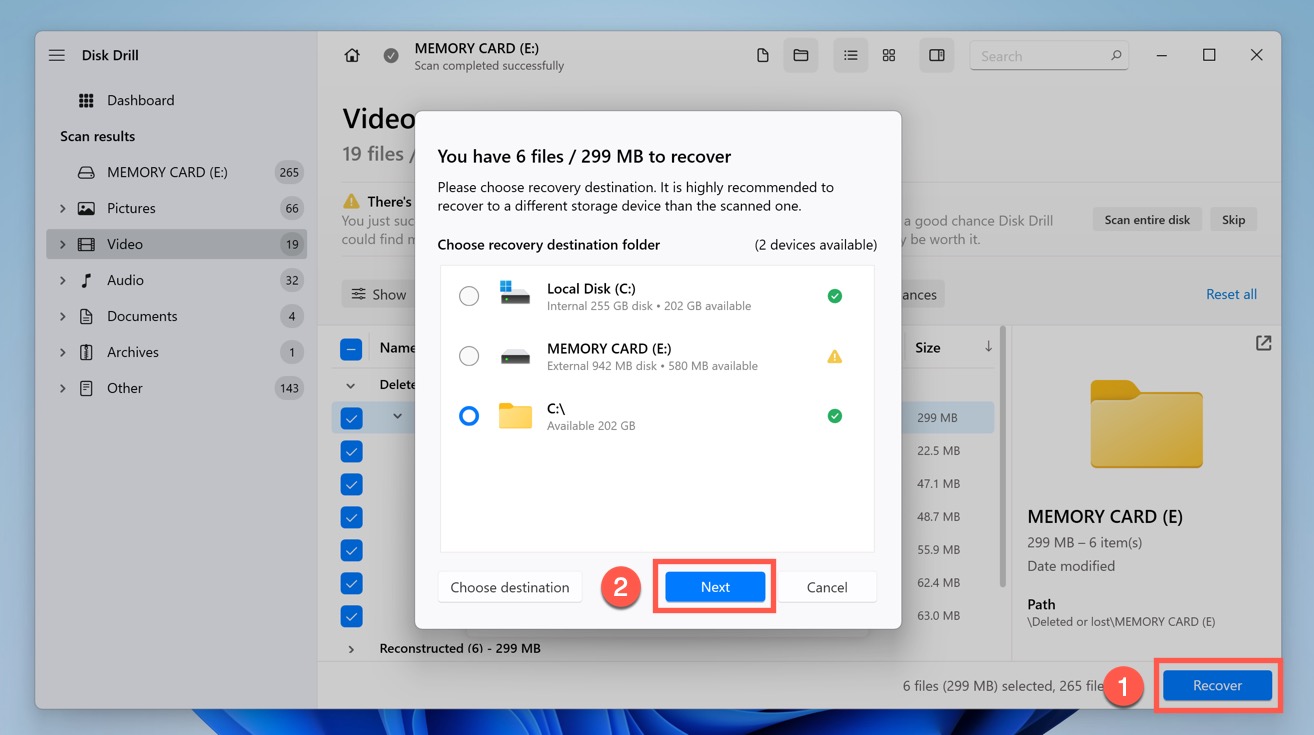
Task: Uncheck the 62.4 MB file checkbox
Action: (351, 583)
